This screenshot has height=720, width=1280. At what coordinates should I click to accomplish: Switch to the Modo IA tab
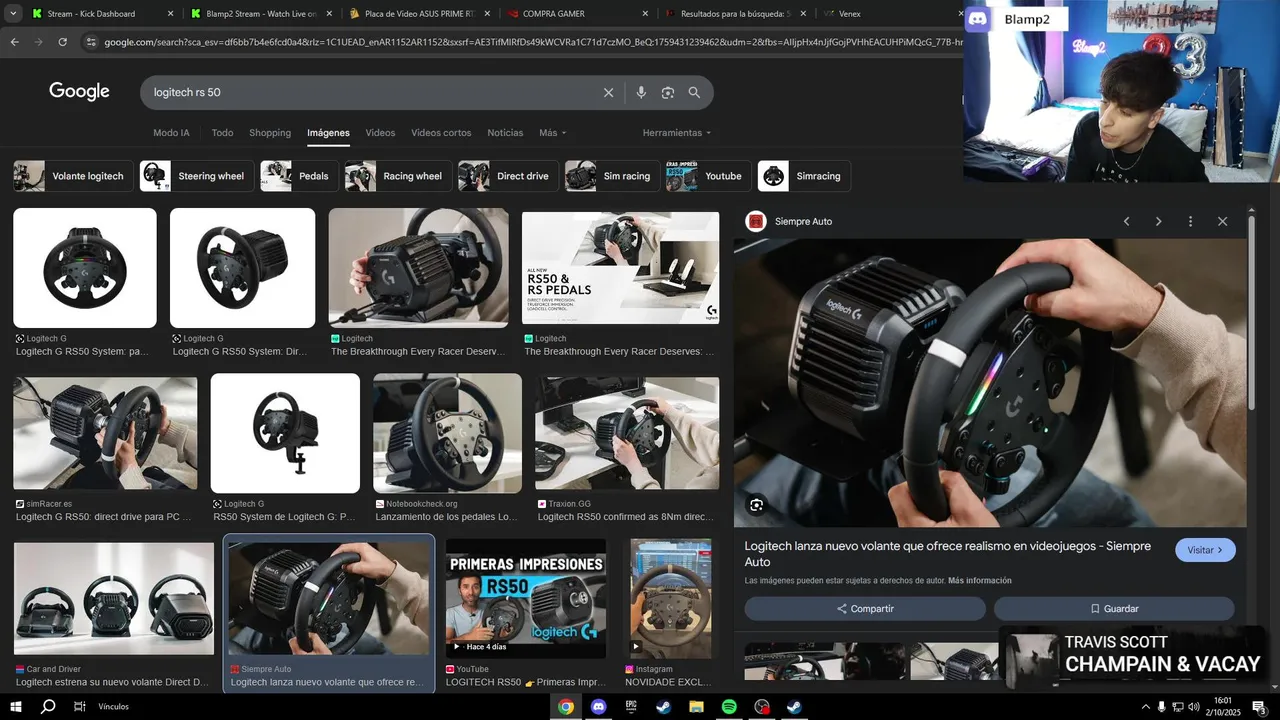coord(171,132)
